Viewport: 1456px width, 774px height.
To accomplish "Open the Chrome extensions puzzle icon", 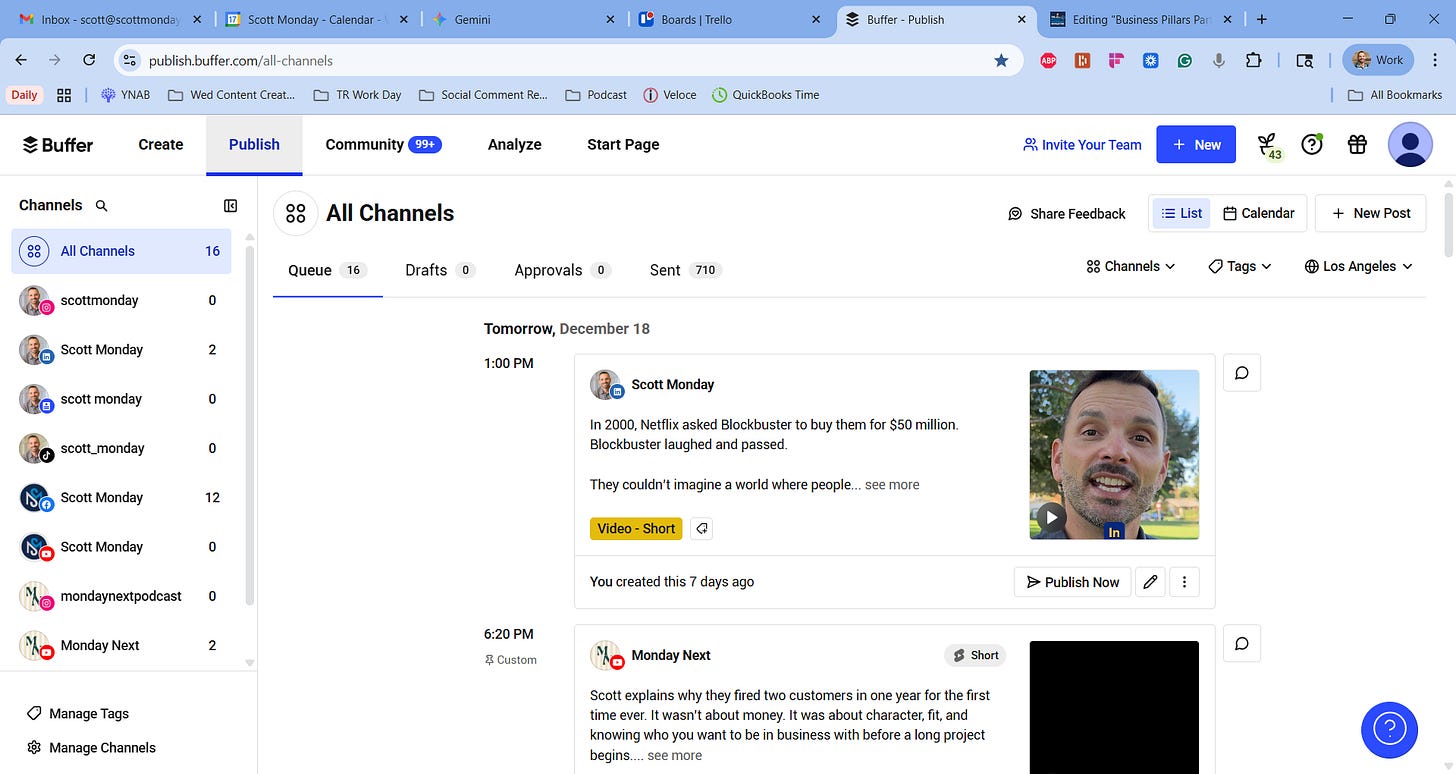I will (1253, 61).
